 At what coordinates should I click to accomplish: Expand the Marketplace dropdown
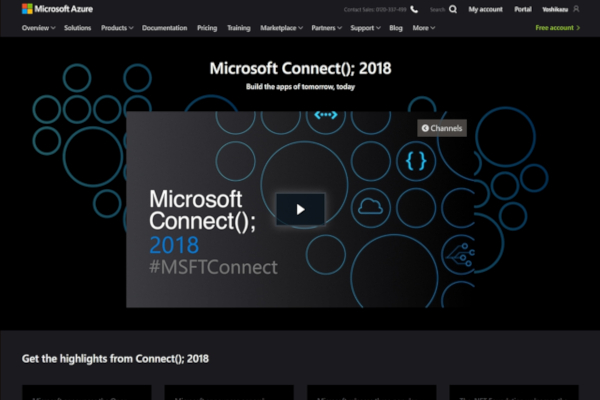(x=281, y=28)
